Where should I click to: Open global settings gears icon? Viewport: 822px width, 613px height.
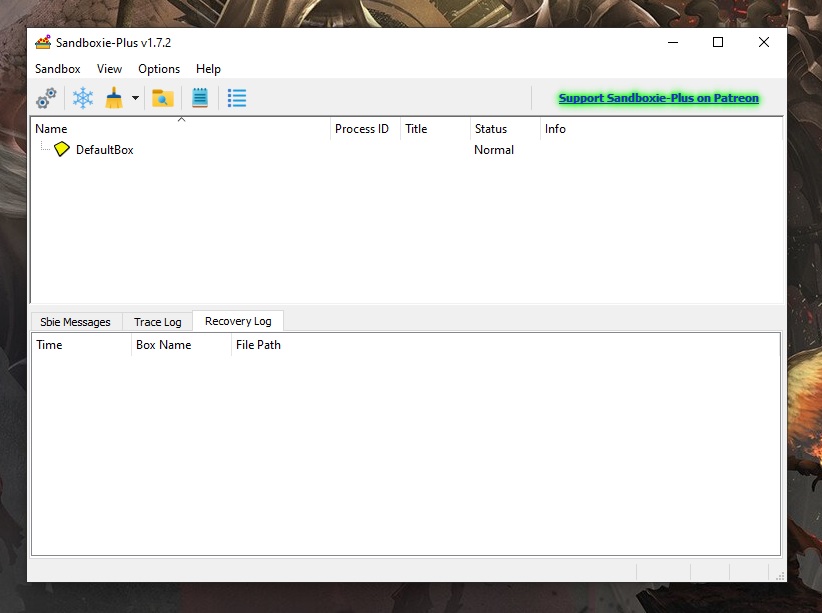[x=46, y=98]
